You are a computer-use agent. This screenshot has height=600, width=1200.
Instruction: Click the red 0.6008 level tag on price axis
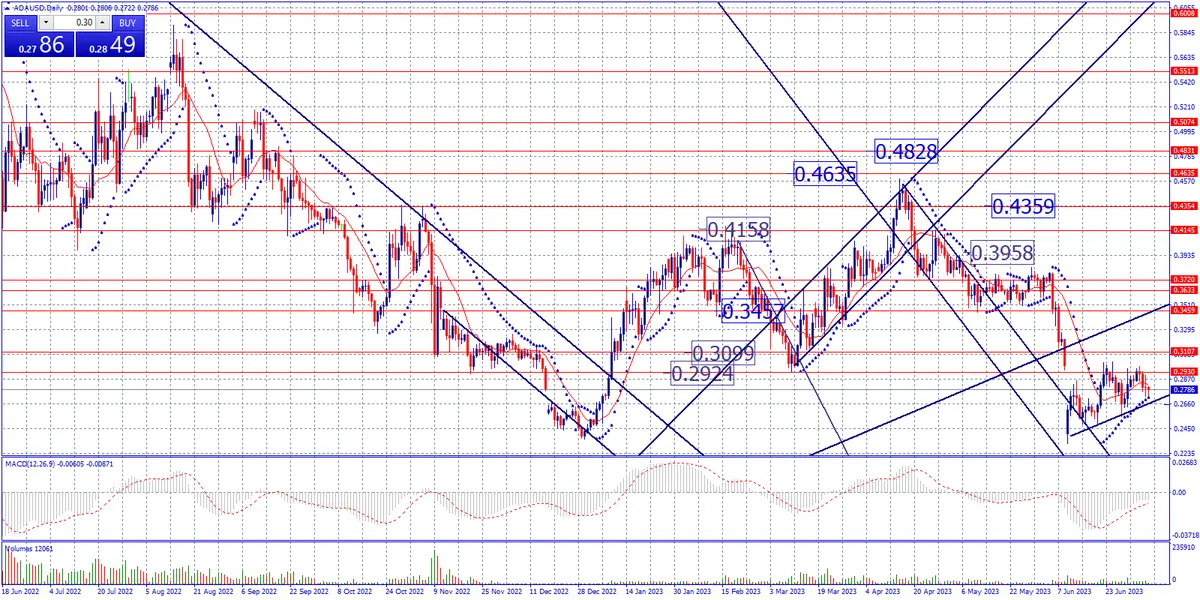pyautogui.click(x=1183, y=14)
